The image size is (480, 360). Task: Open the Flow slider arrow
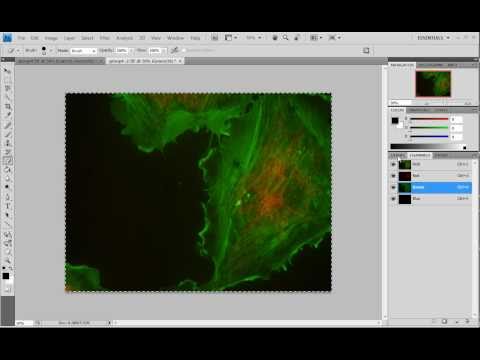click(164, 51)
